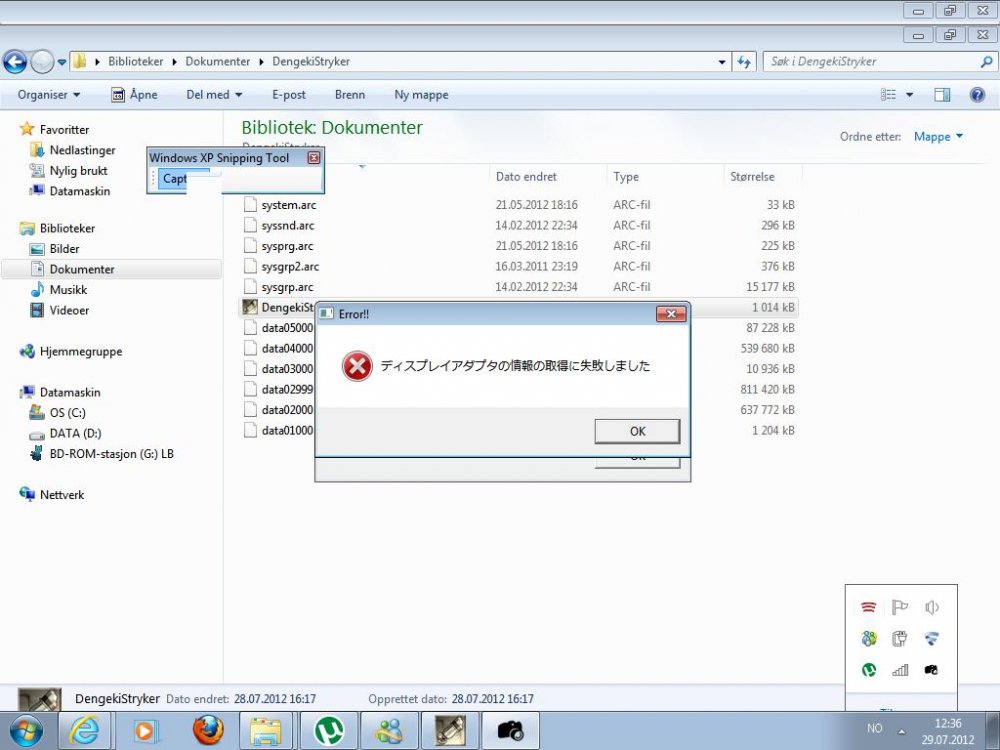This screenshot has width=1000, height=750.
Task: Click Brenn in the toolbar
Action: coord(350,95)
